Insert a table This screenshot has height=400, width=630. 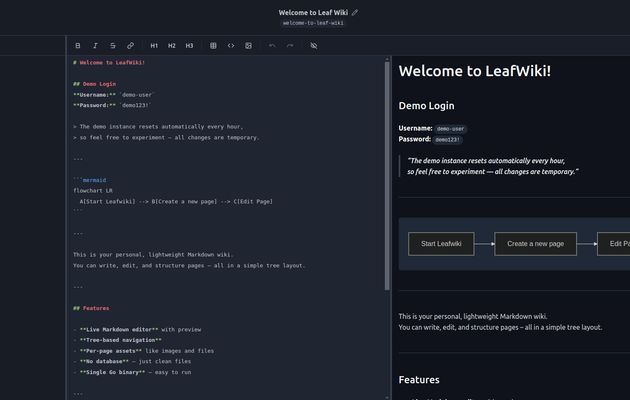[x=213, y=46]
